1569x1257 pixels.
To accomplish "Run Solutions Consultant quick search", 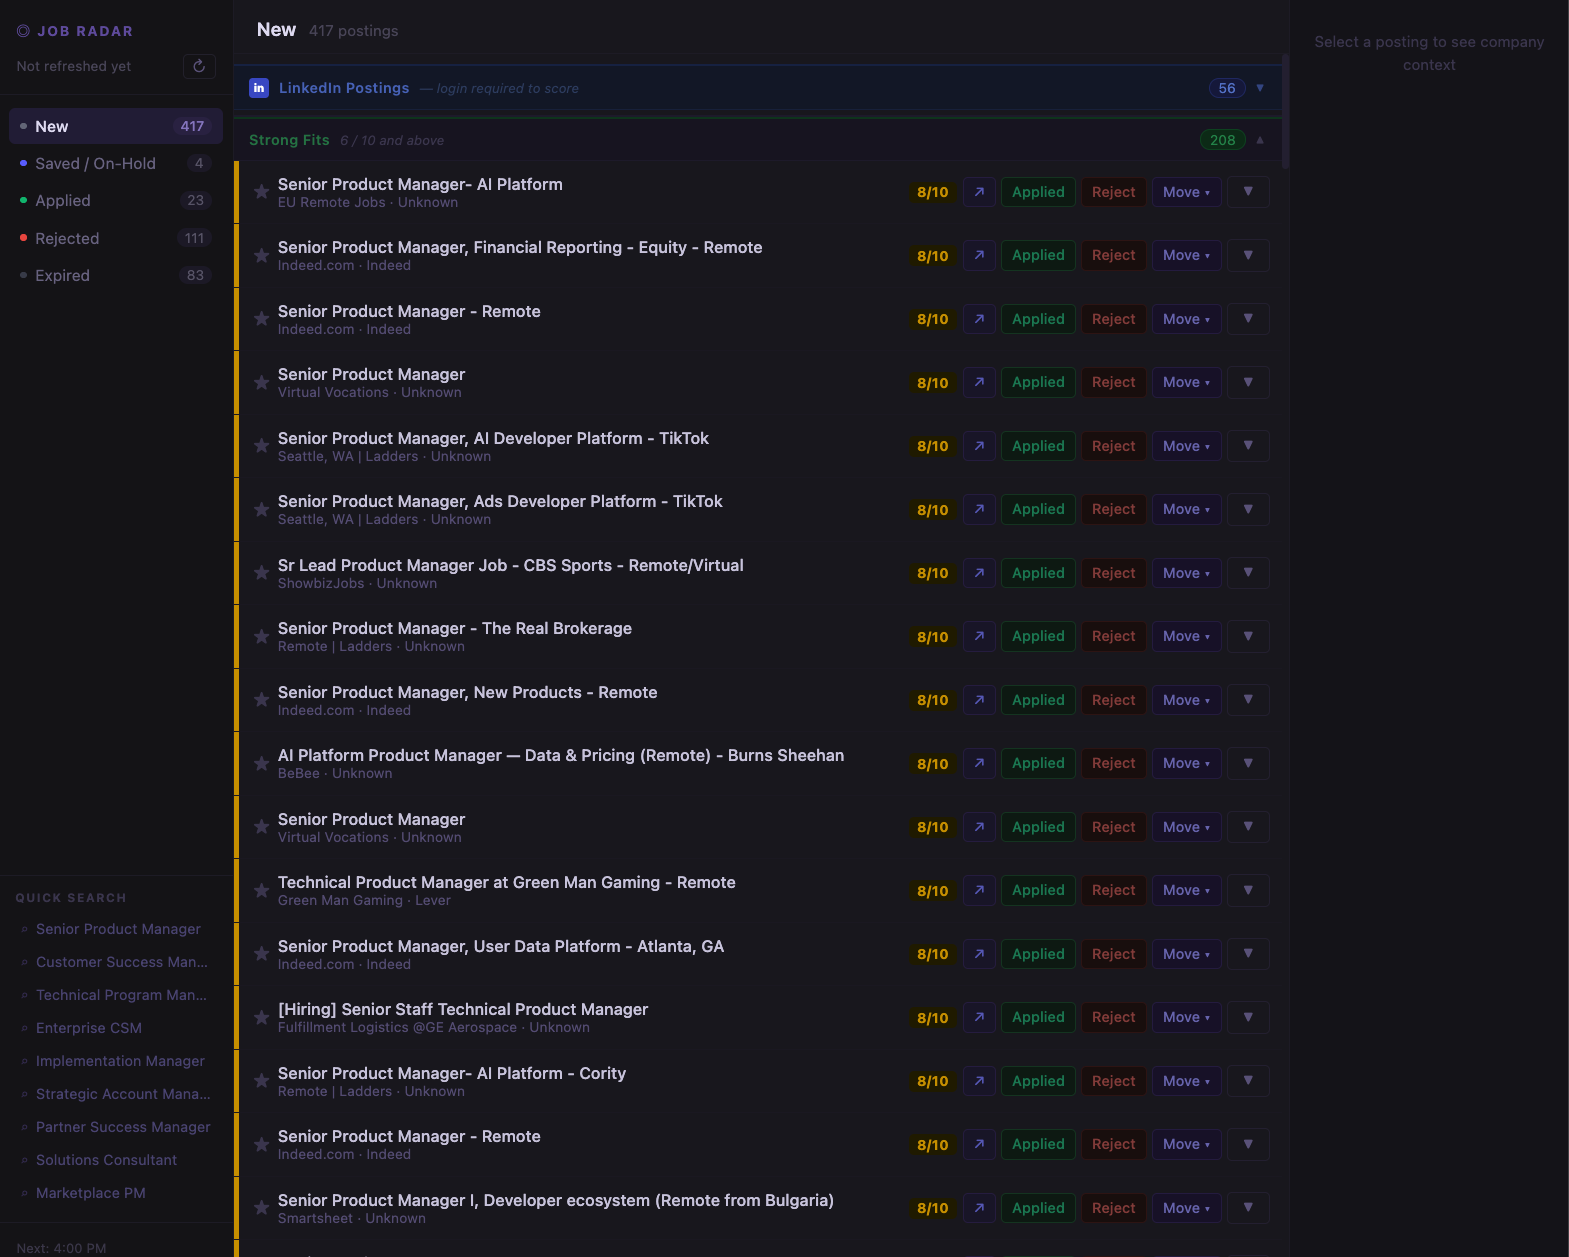I will tap(106, 1160).
